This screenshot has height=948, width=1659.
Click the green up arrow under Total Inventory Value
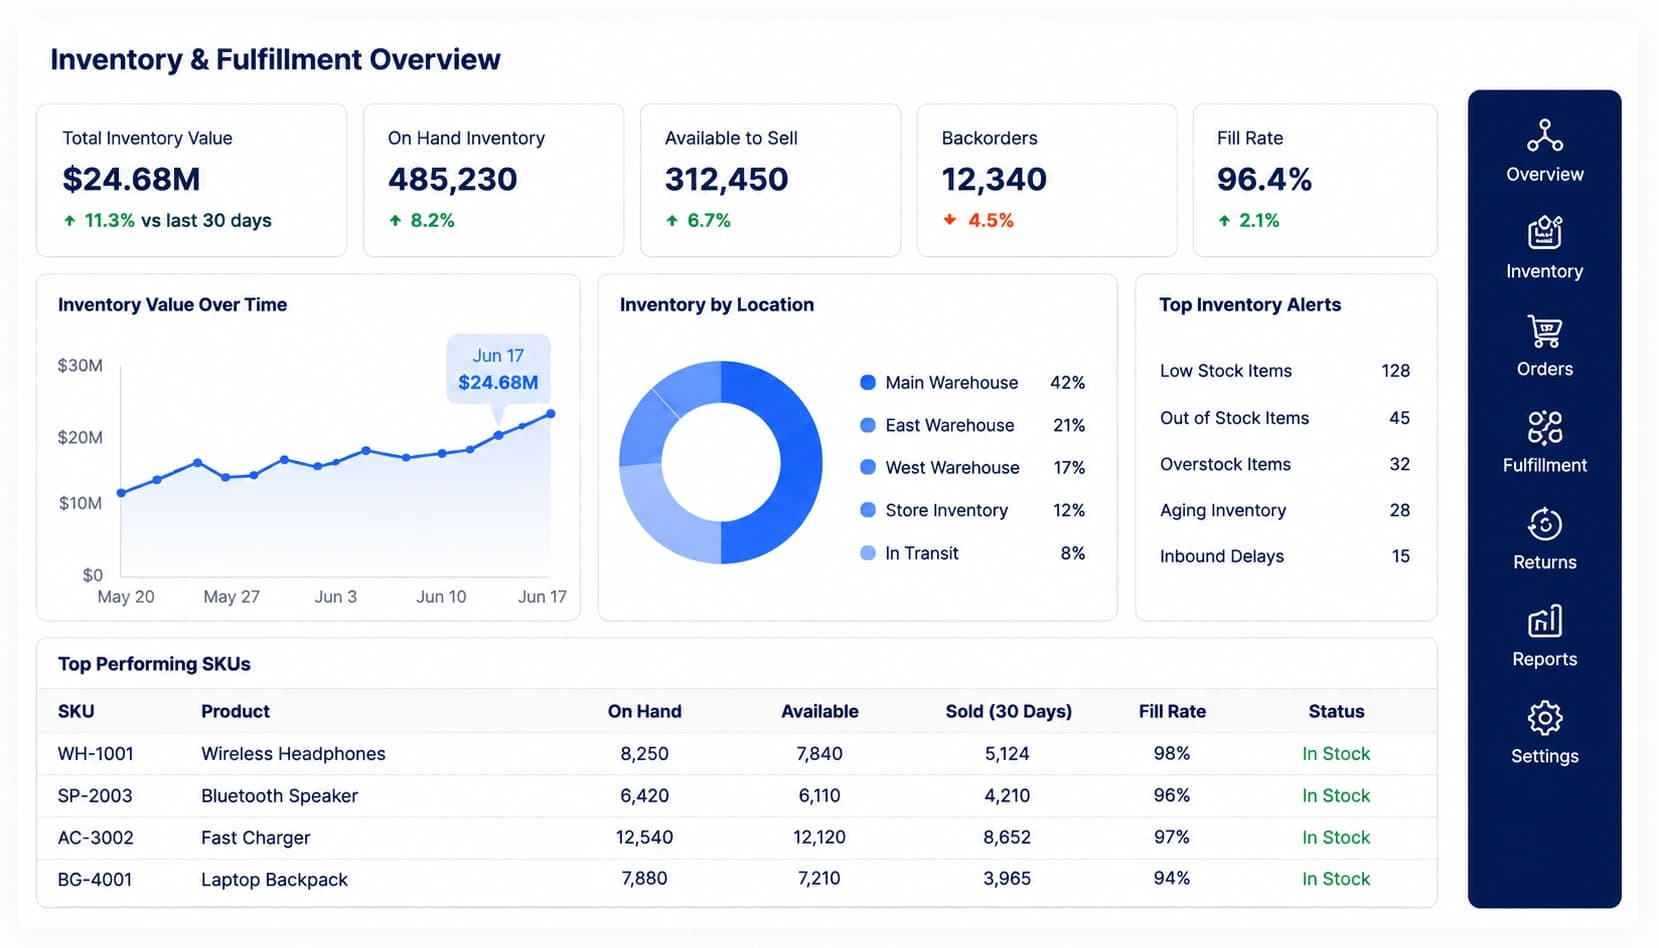pos(69,221)
